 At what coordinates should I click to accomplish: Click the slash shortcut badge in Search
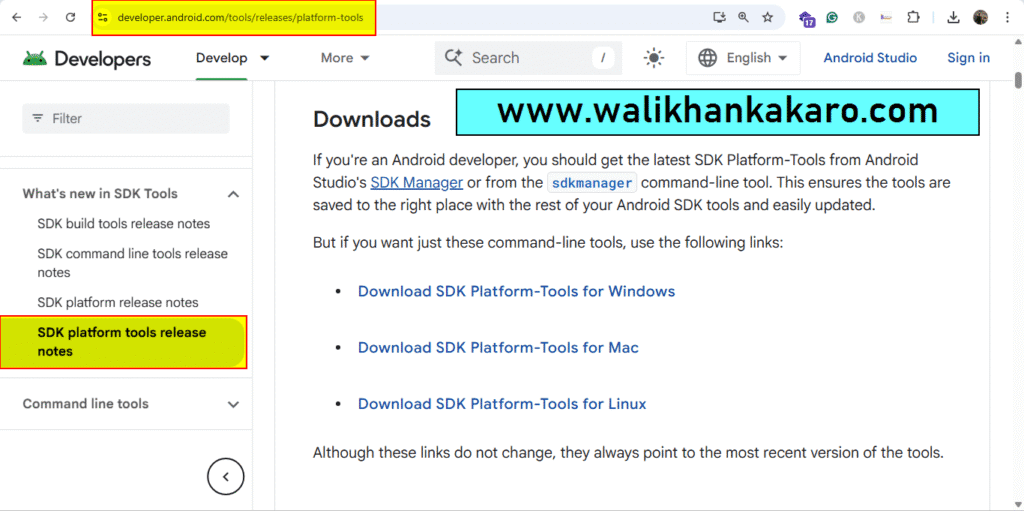(x=603, y=58)
